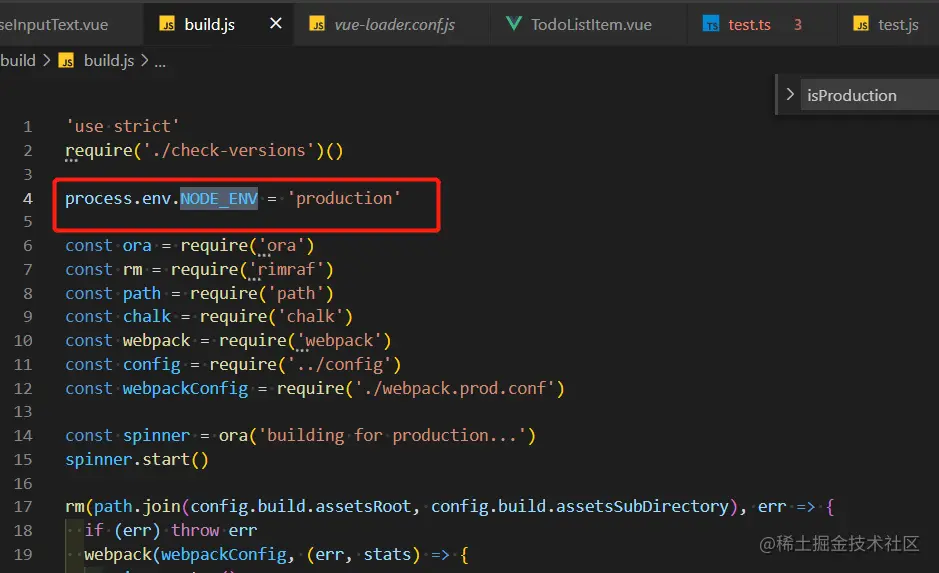
Task: Click the 3 problems badge on test.ts
Action: [x=798, y=25]
